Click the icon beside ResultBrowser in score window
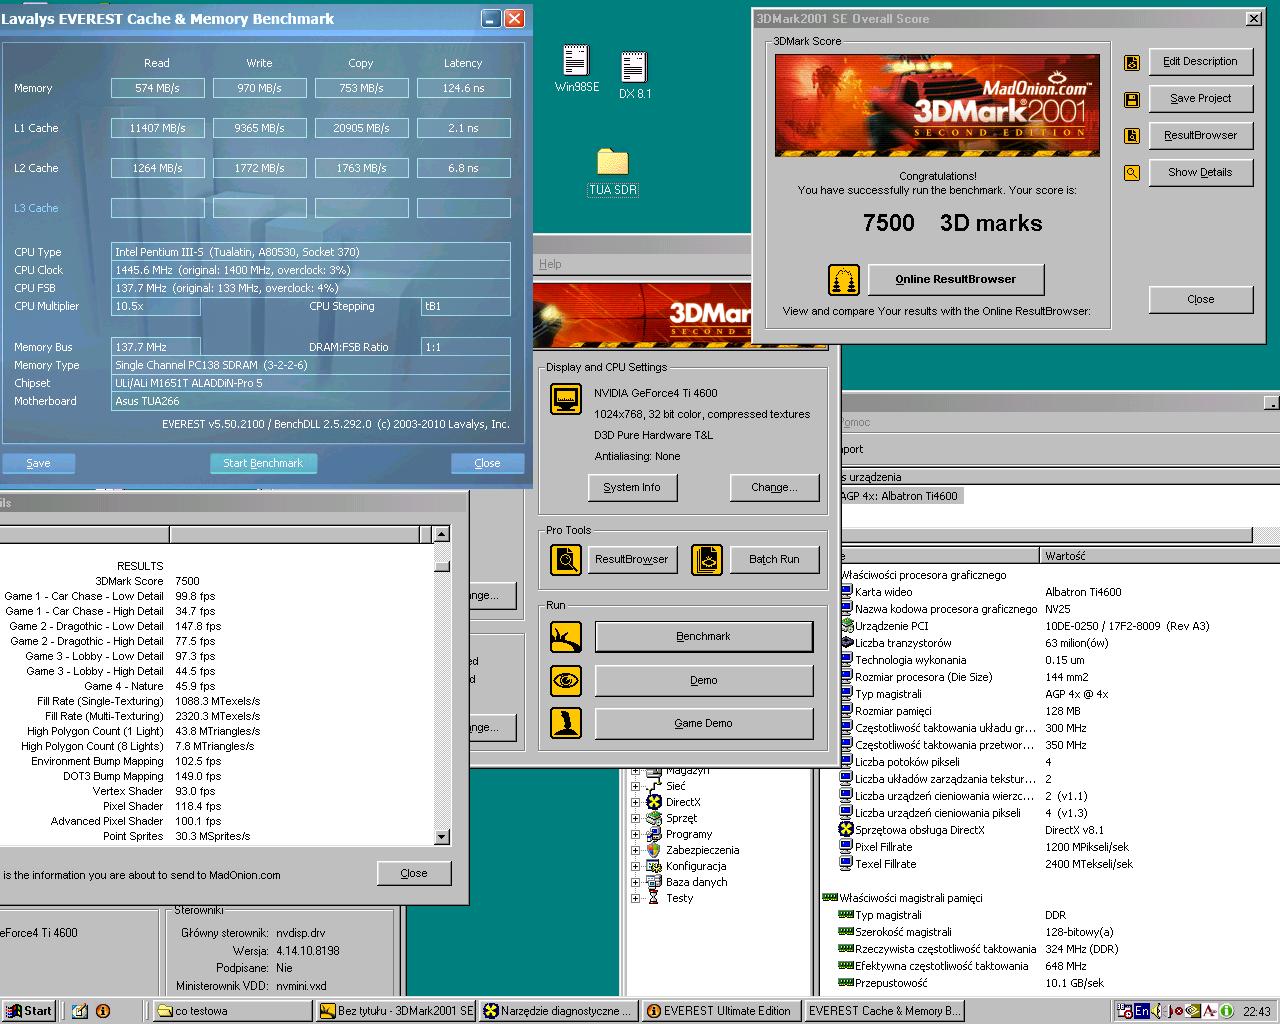The width and height of the screenshot is (1280, 1024). coord(1132,136)
